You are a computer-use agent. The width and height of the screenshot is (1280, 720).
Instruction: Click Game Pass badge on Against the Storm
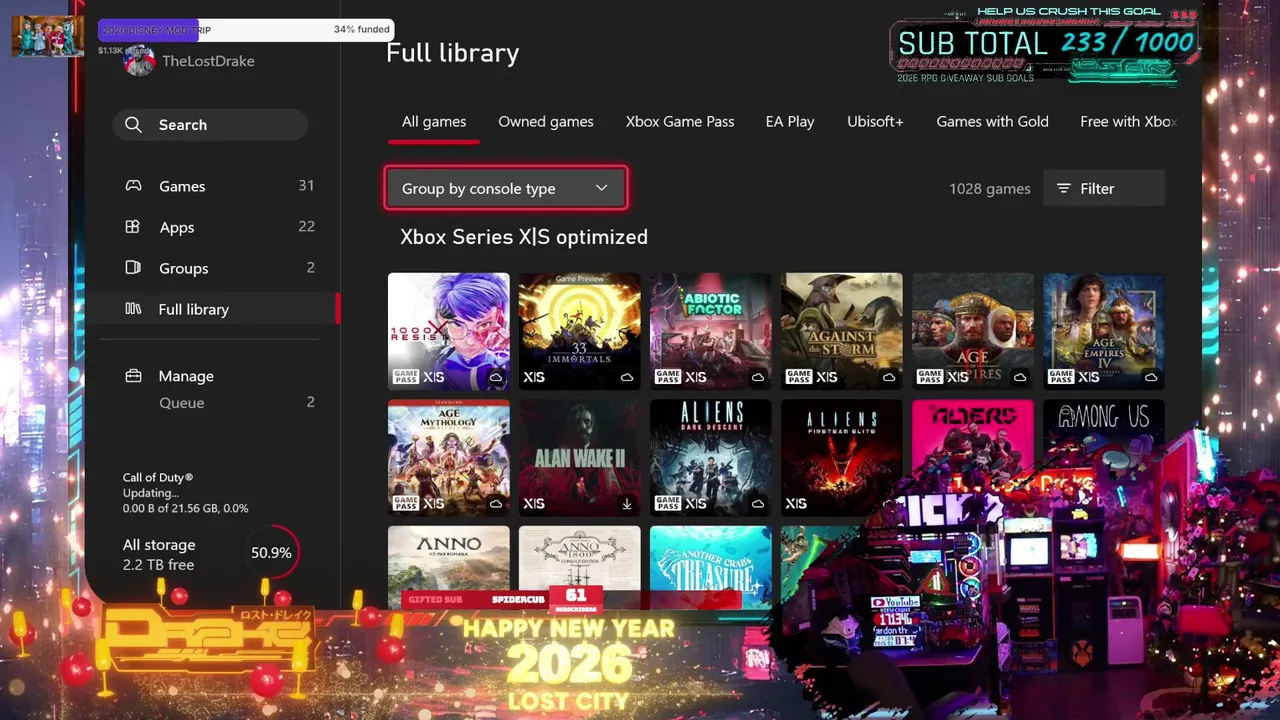tap(798, 377)
